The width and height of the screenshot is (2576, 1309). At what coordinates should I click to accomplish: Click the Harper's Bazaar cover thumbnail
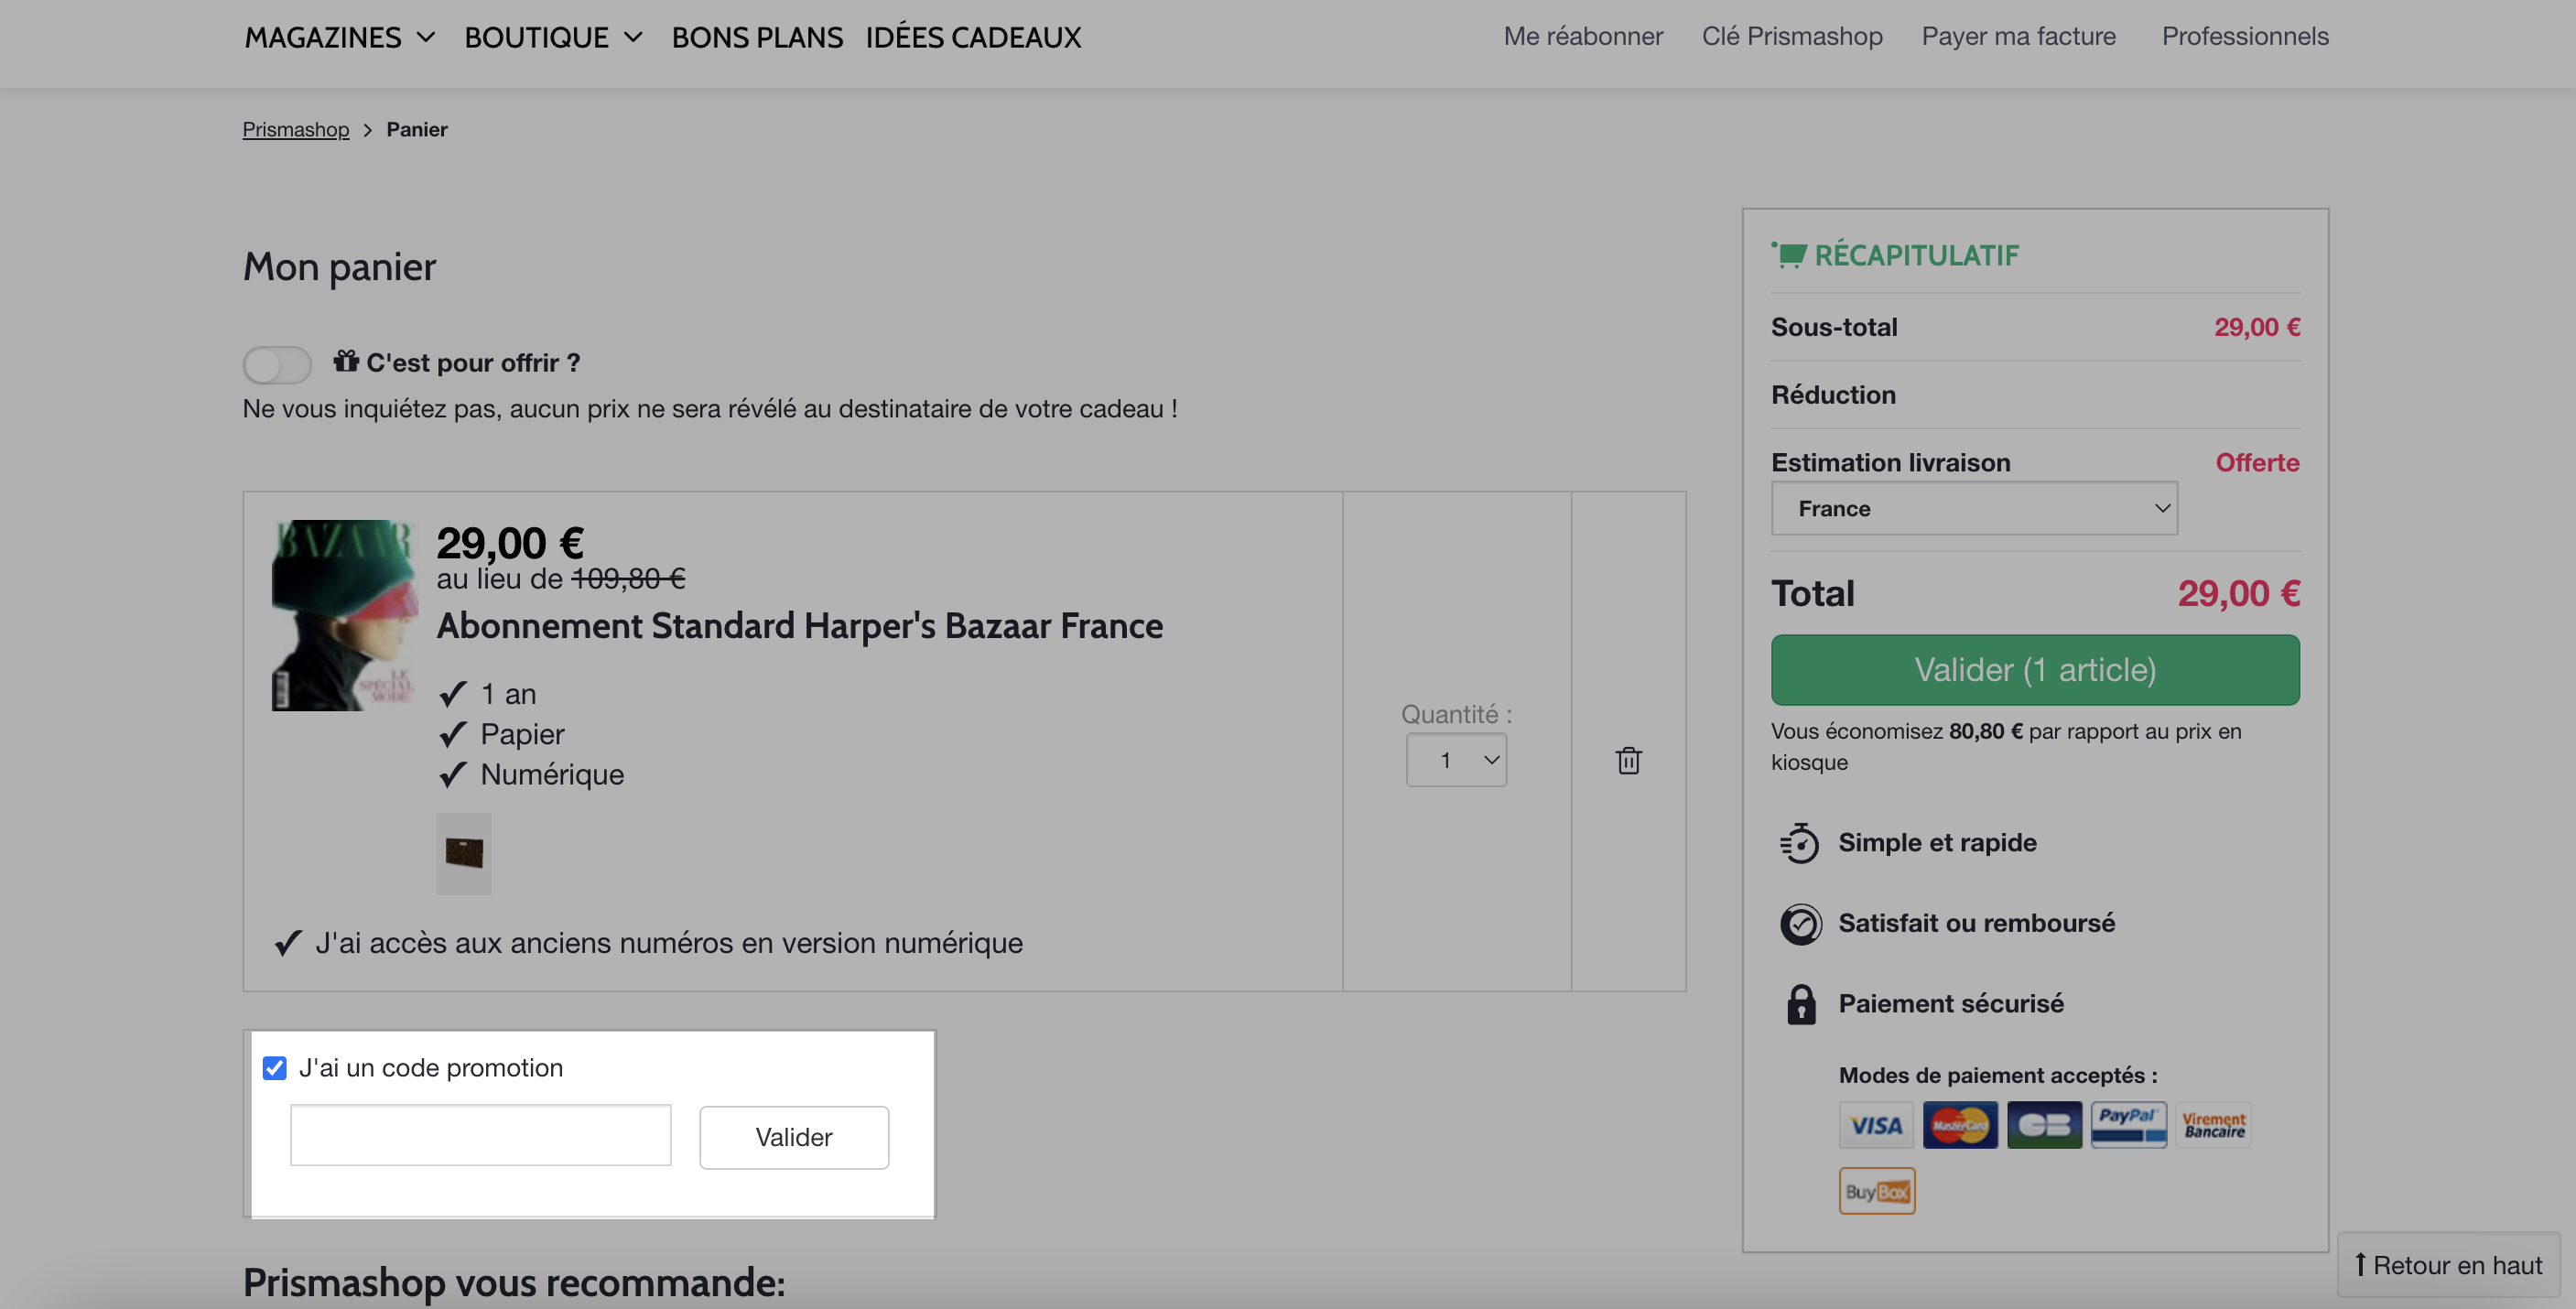click(345, 615)
